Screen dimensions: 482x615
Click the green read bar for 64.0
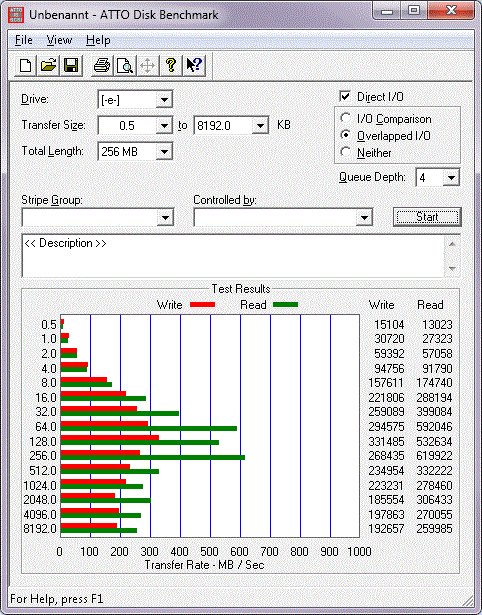[x=149, y=428]
